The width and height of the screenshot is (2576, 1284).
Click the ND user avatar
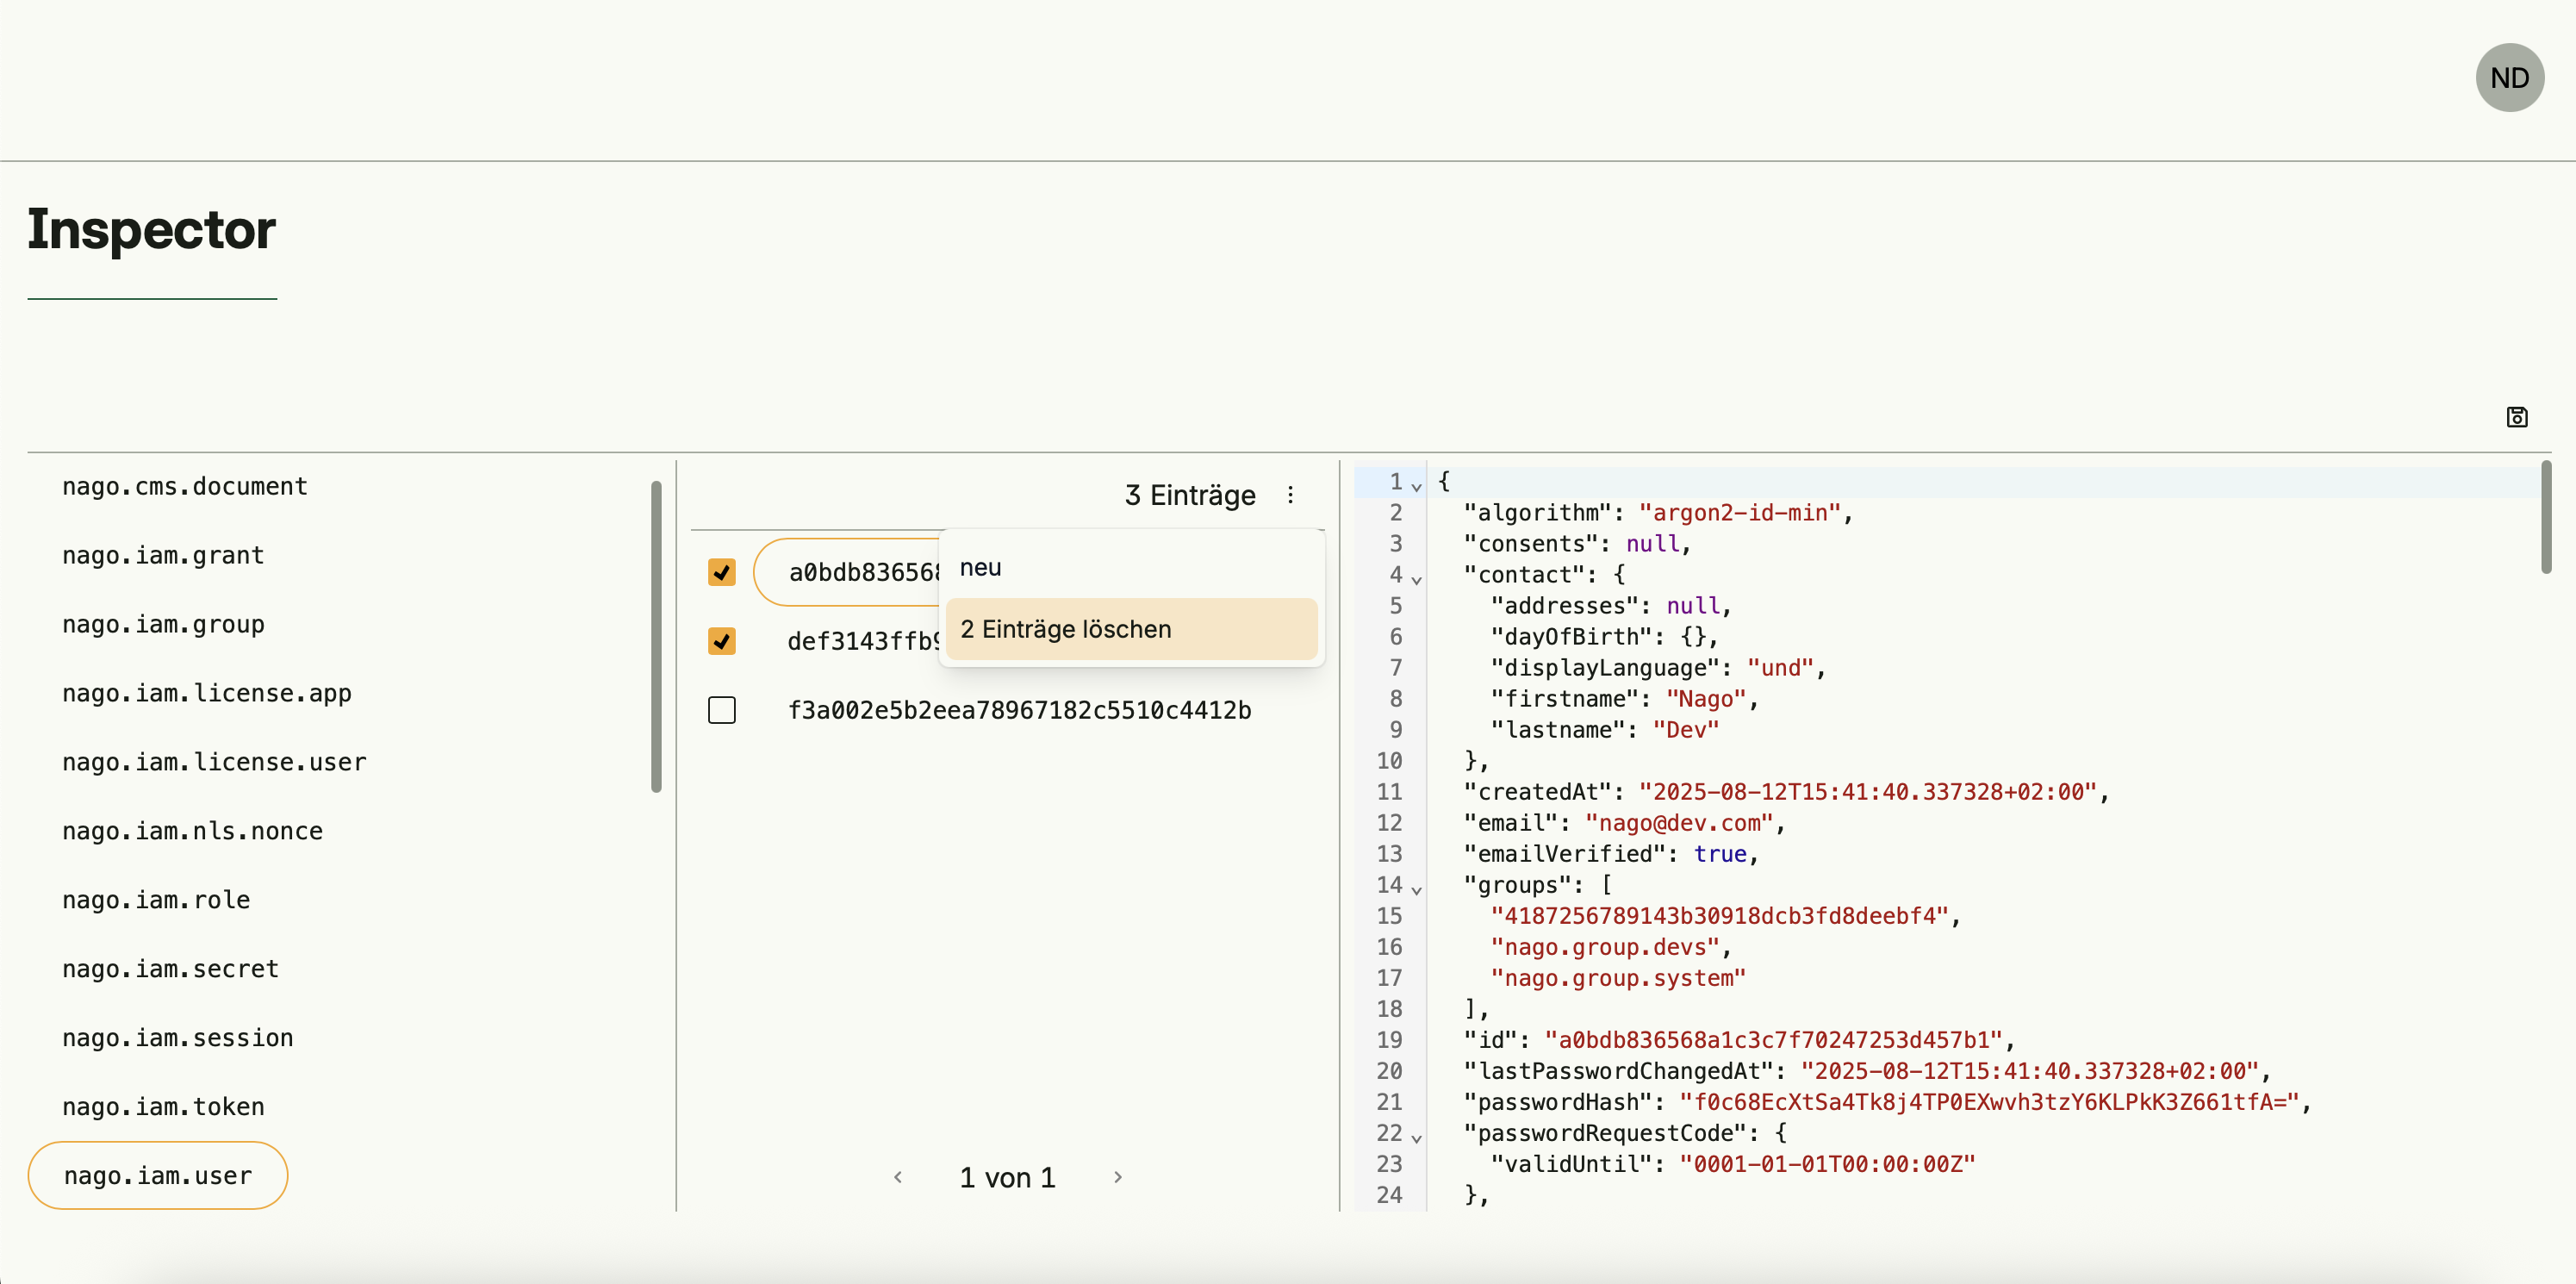point(2509,78)
